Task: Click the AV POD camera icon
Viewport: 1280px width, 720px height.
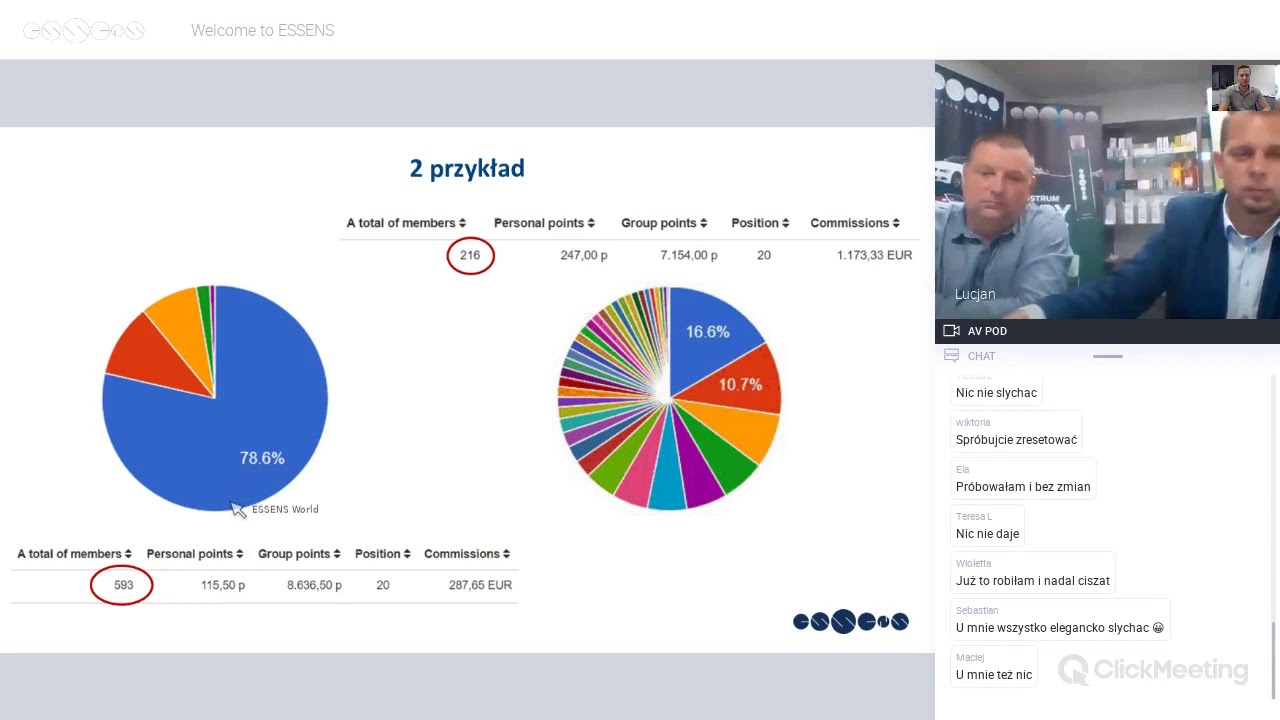Action: [x=951, y=331]
